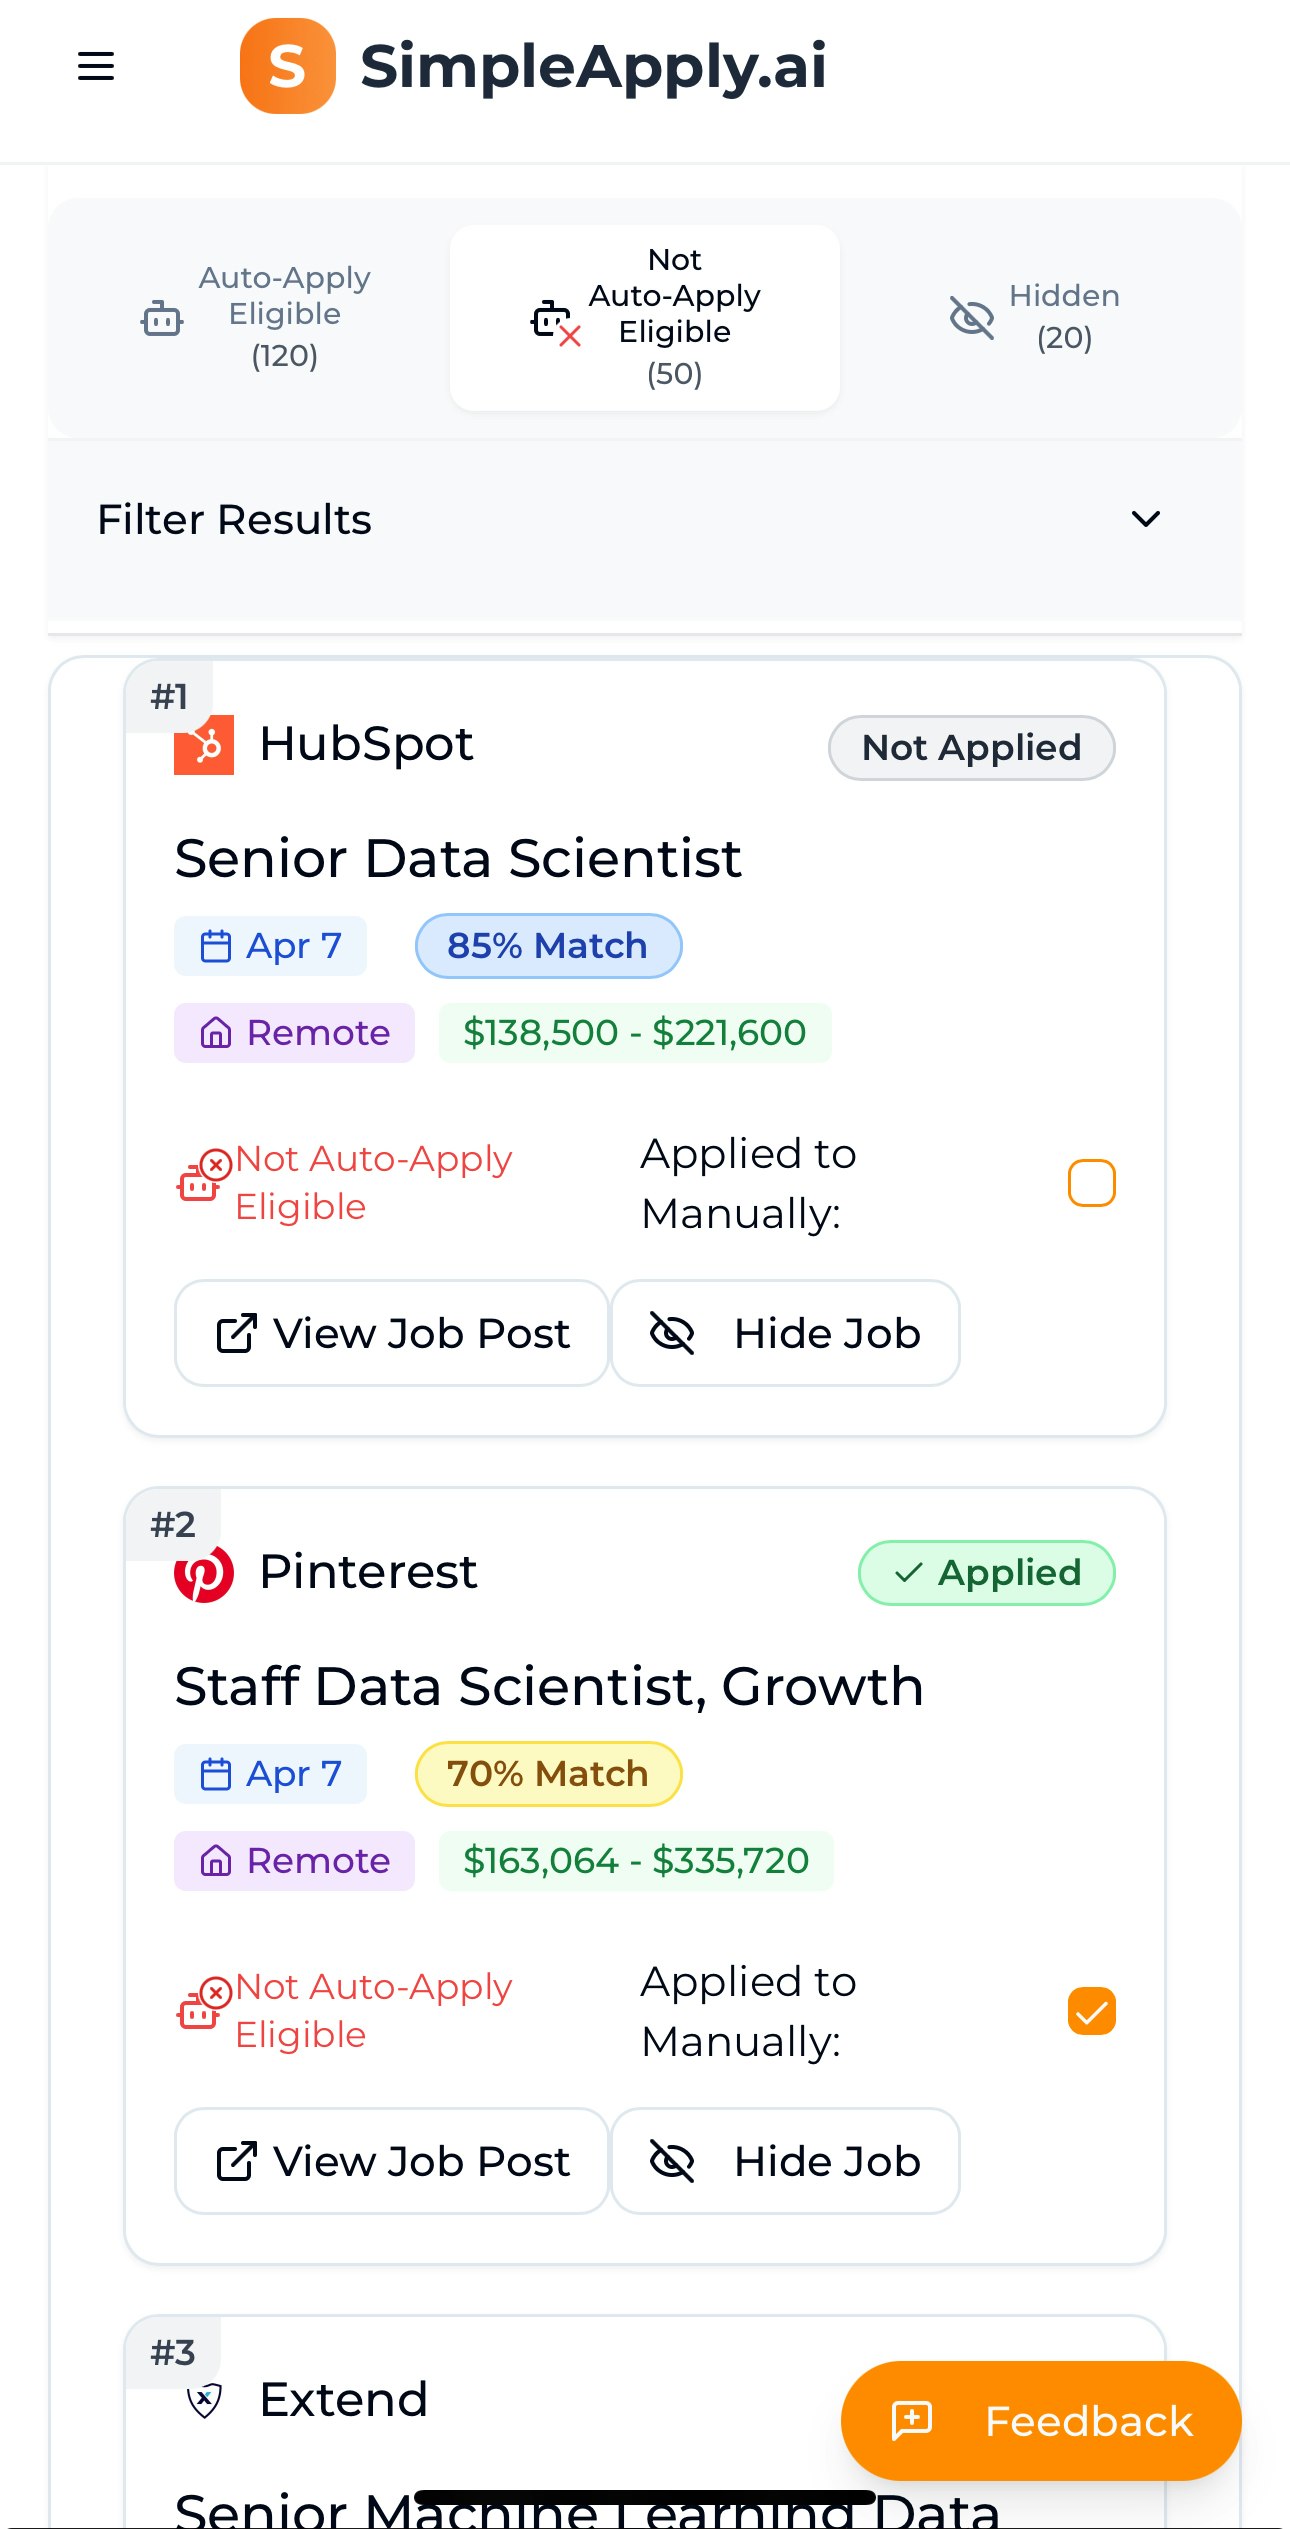Open the Not Applied status on HubSpot
This screenshot has width=1290, height=2529.
pyautogui.click(x=971, y=748)
